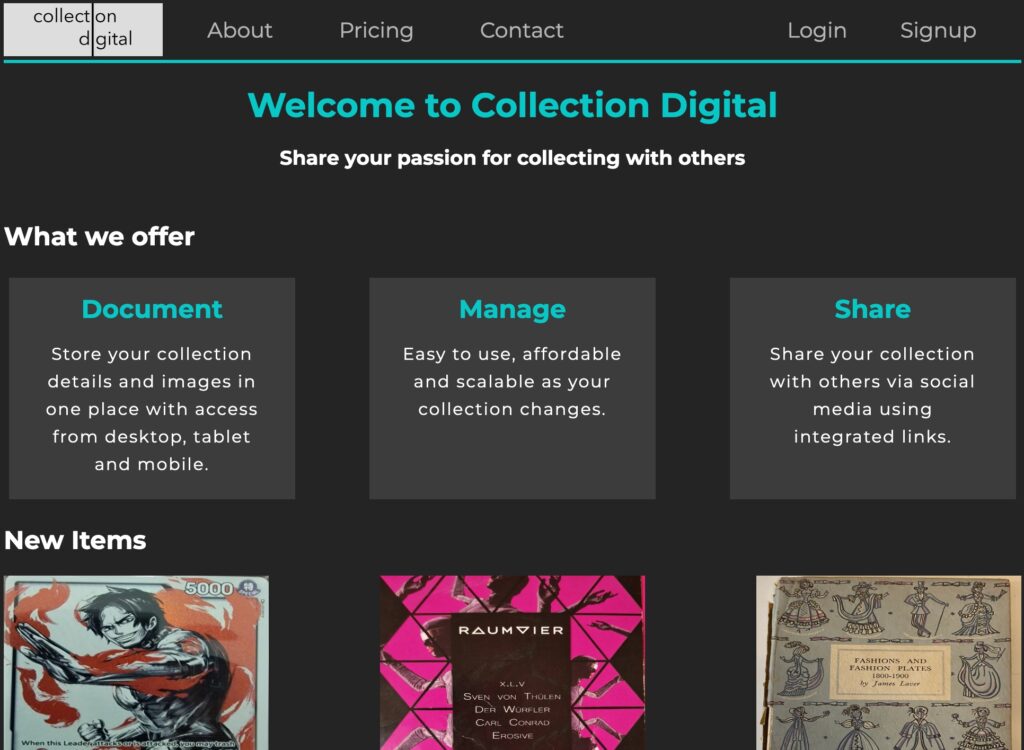The image size is (1024, 750).
Task: Click the 'What we offer' heading
Action: pos(99,237)
